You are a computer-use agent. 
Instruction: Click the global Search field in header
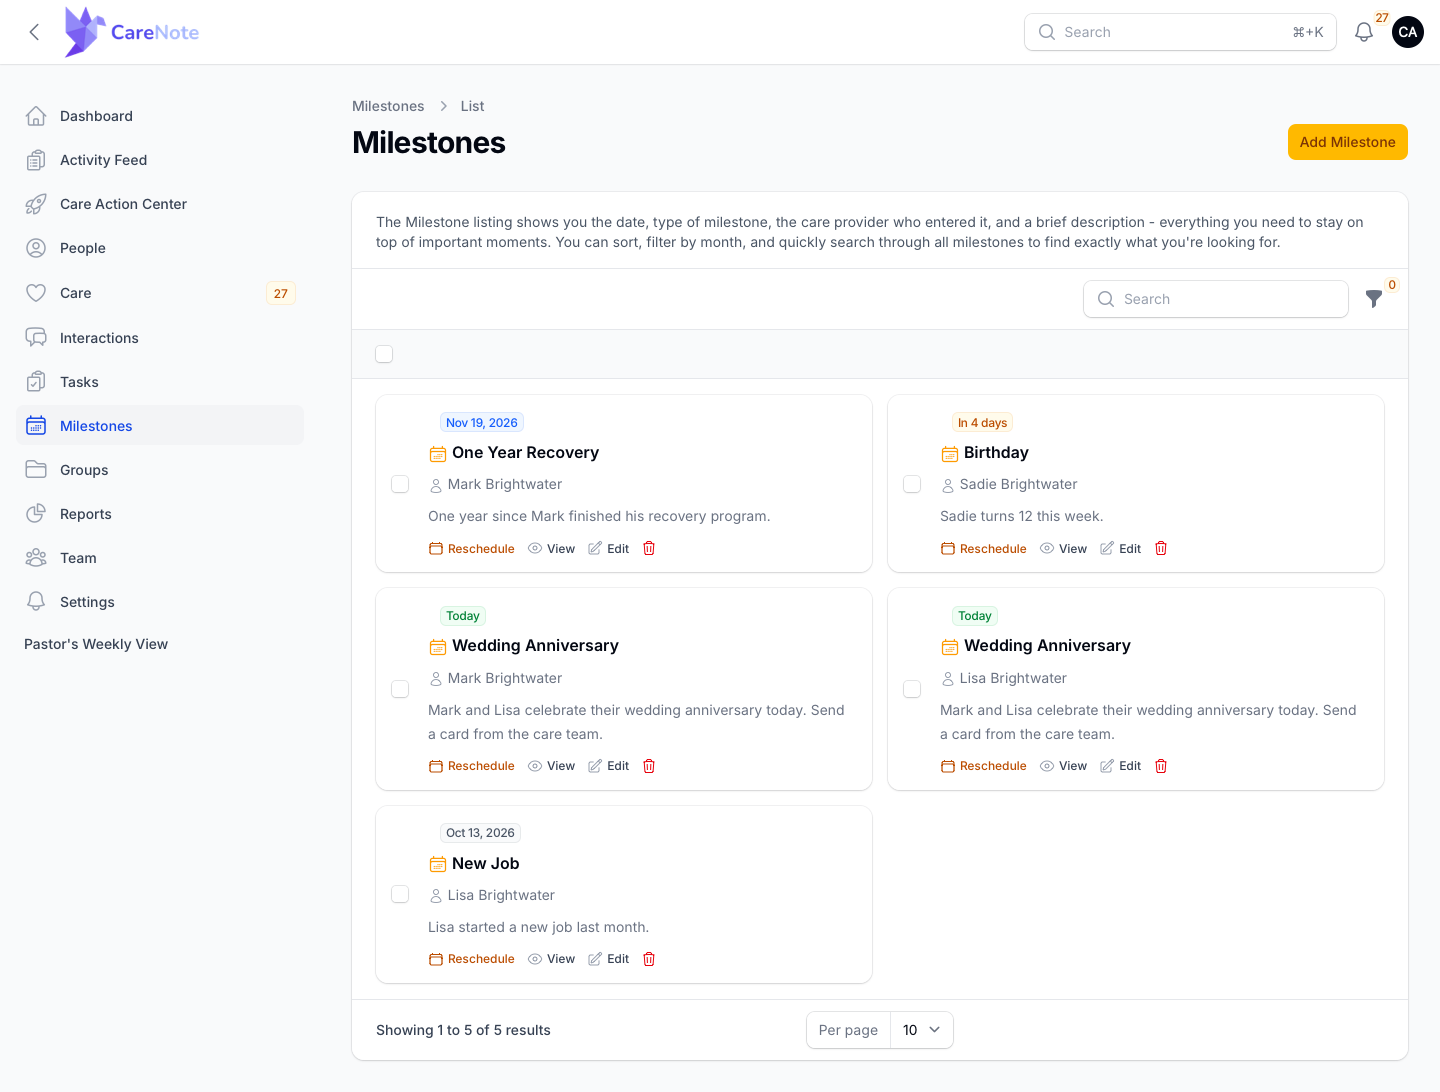pos(1180,32)
